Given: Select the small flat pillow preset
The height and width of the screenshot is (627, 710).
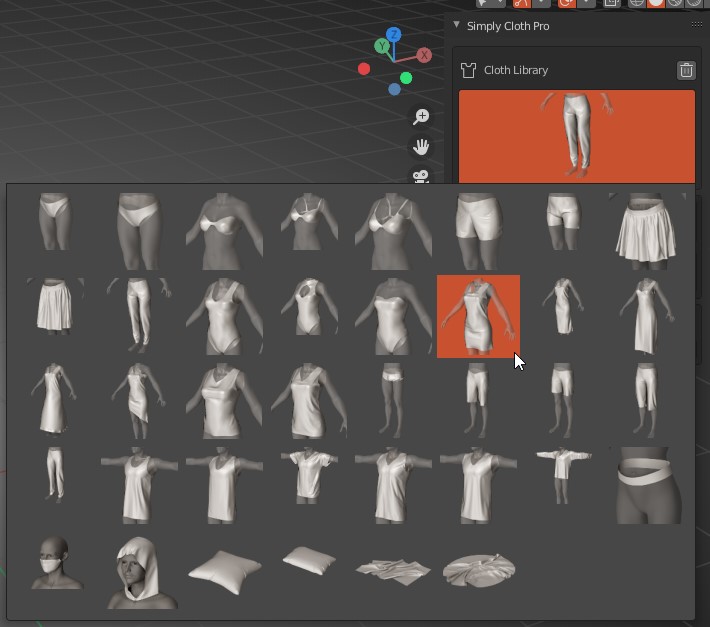Looking at the screenshot, I should [309, 560].
